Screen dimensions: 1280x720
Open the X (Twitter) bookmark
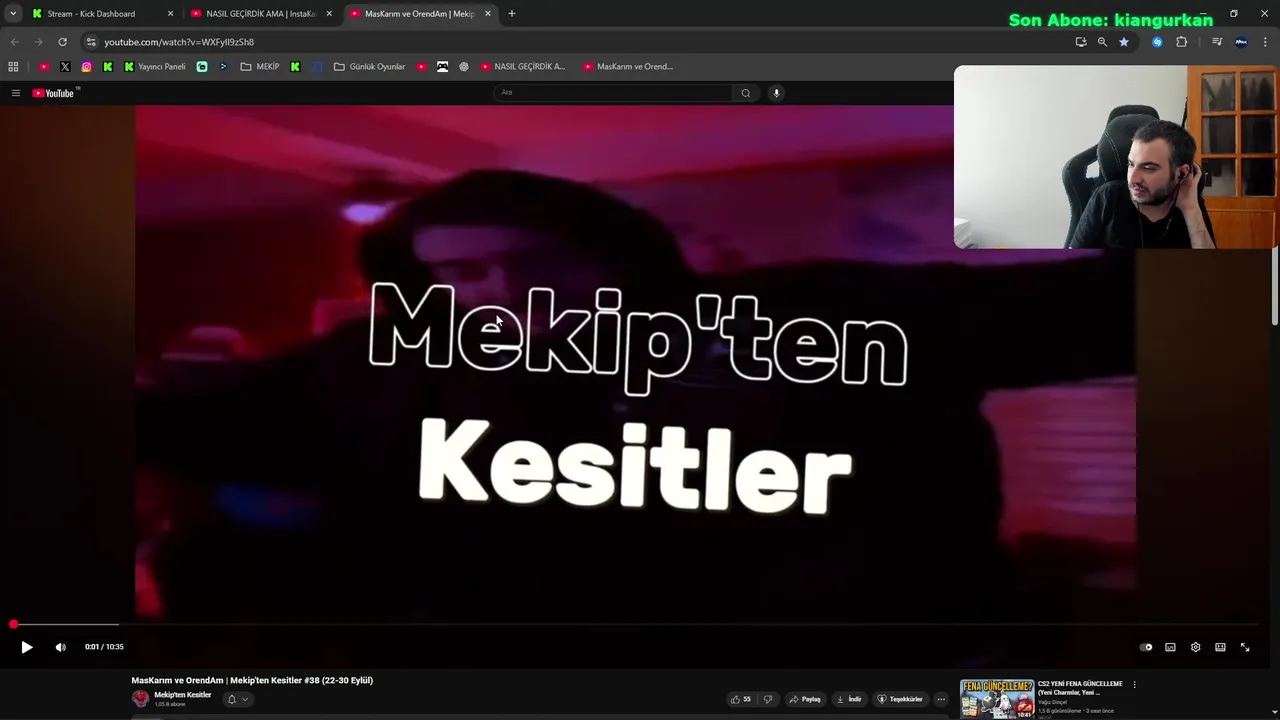65,67
